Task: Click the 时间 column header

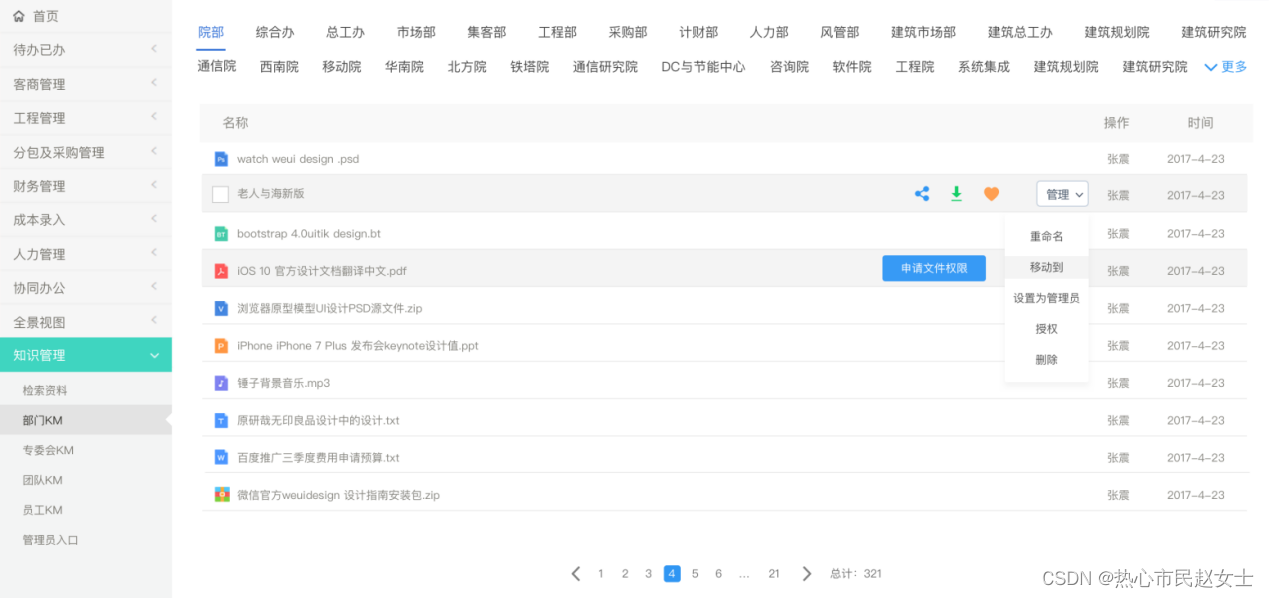Action: [1200, 123]
